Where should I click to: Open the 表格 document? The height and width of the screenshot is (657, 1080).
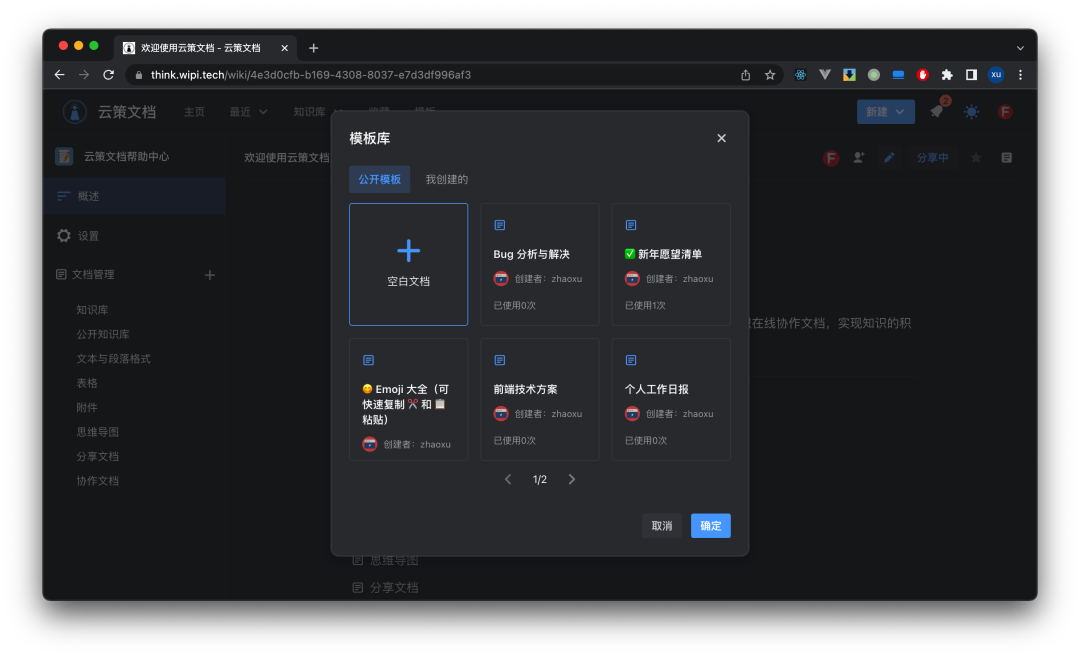tap(87, 383)
